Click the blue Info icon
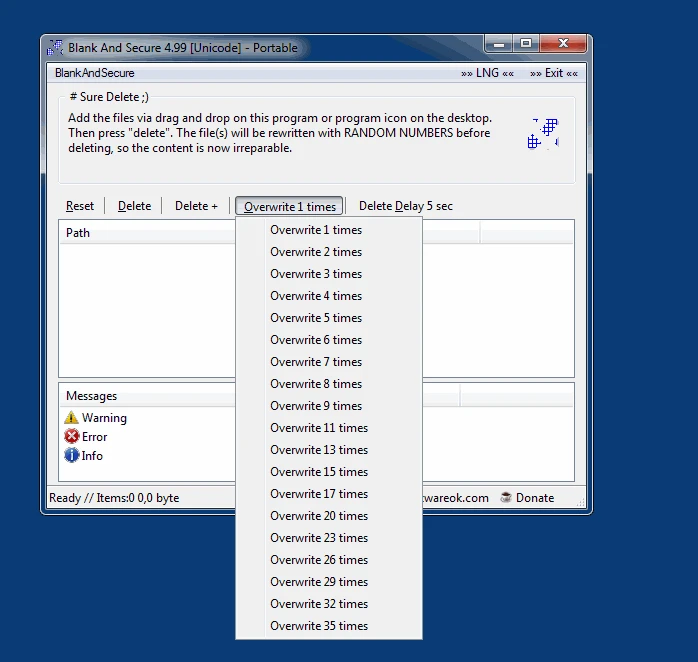698x662 pixels. pos(71,455)
